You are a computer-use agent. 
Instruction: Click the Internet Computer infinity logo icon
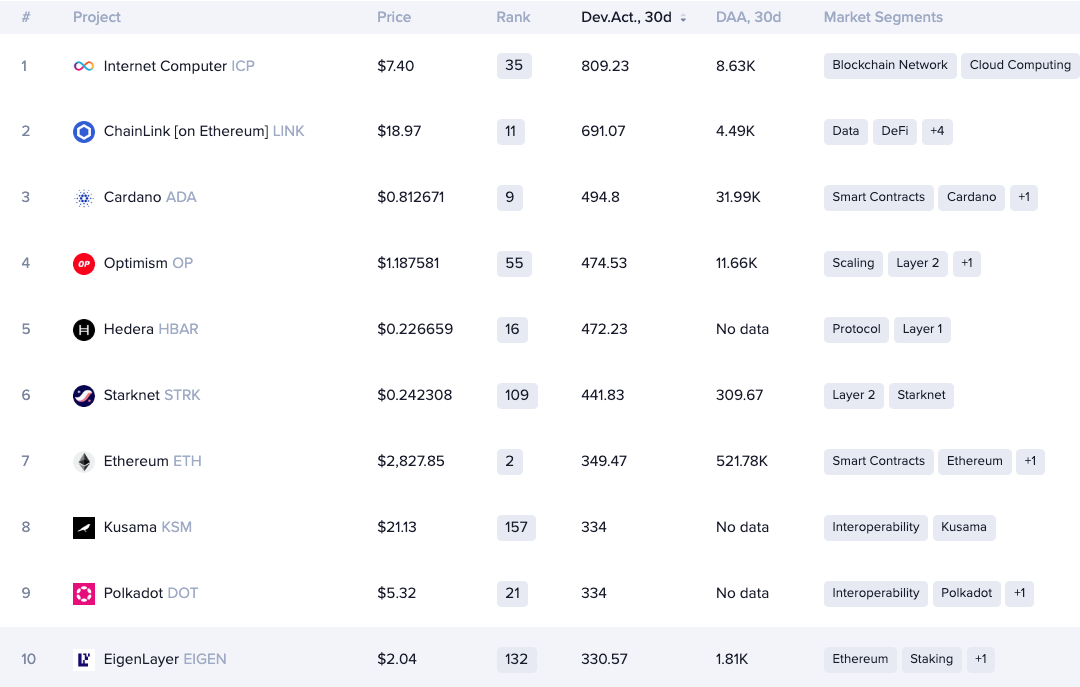click(84, 66)
